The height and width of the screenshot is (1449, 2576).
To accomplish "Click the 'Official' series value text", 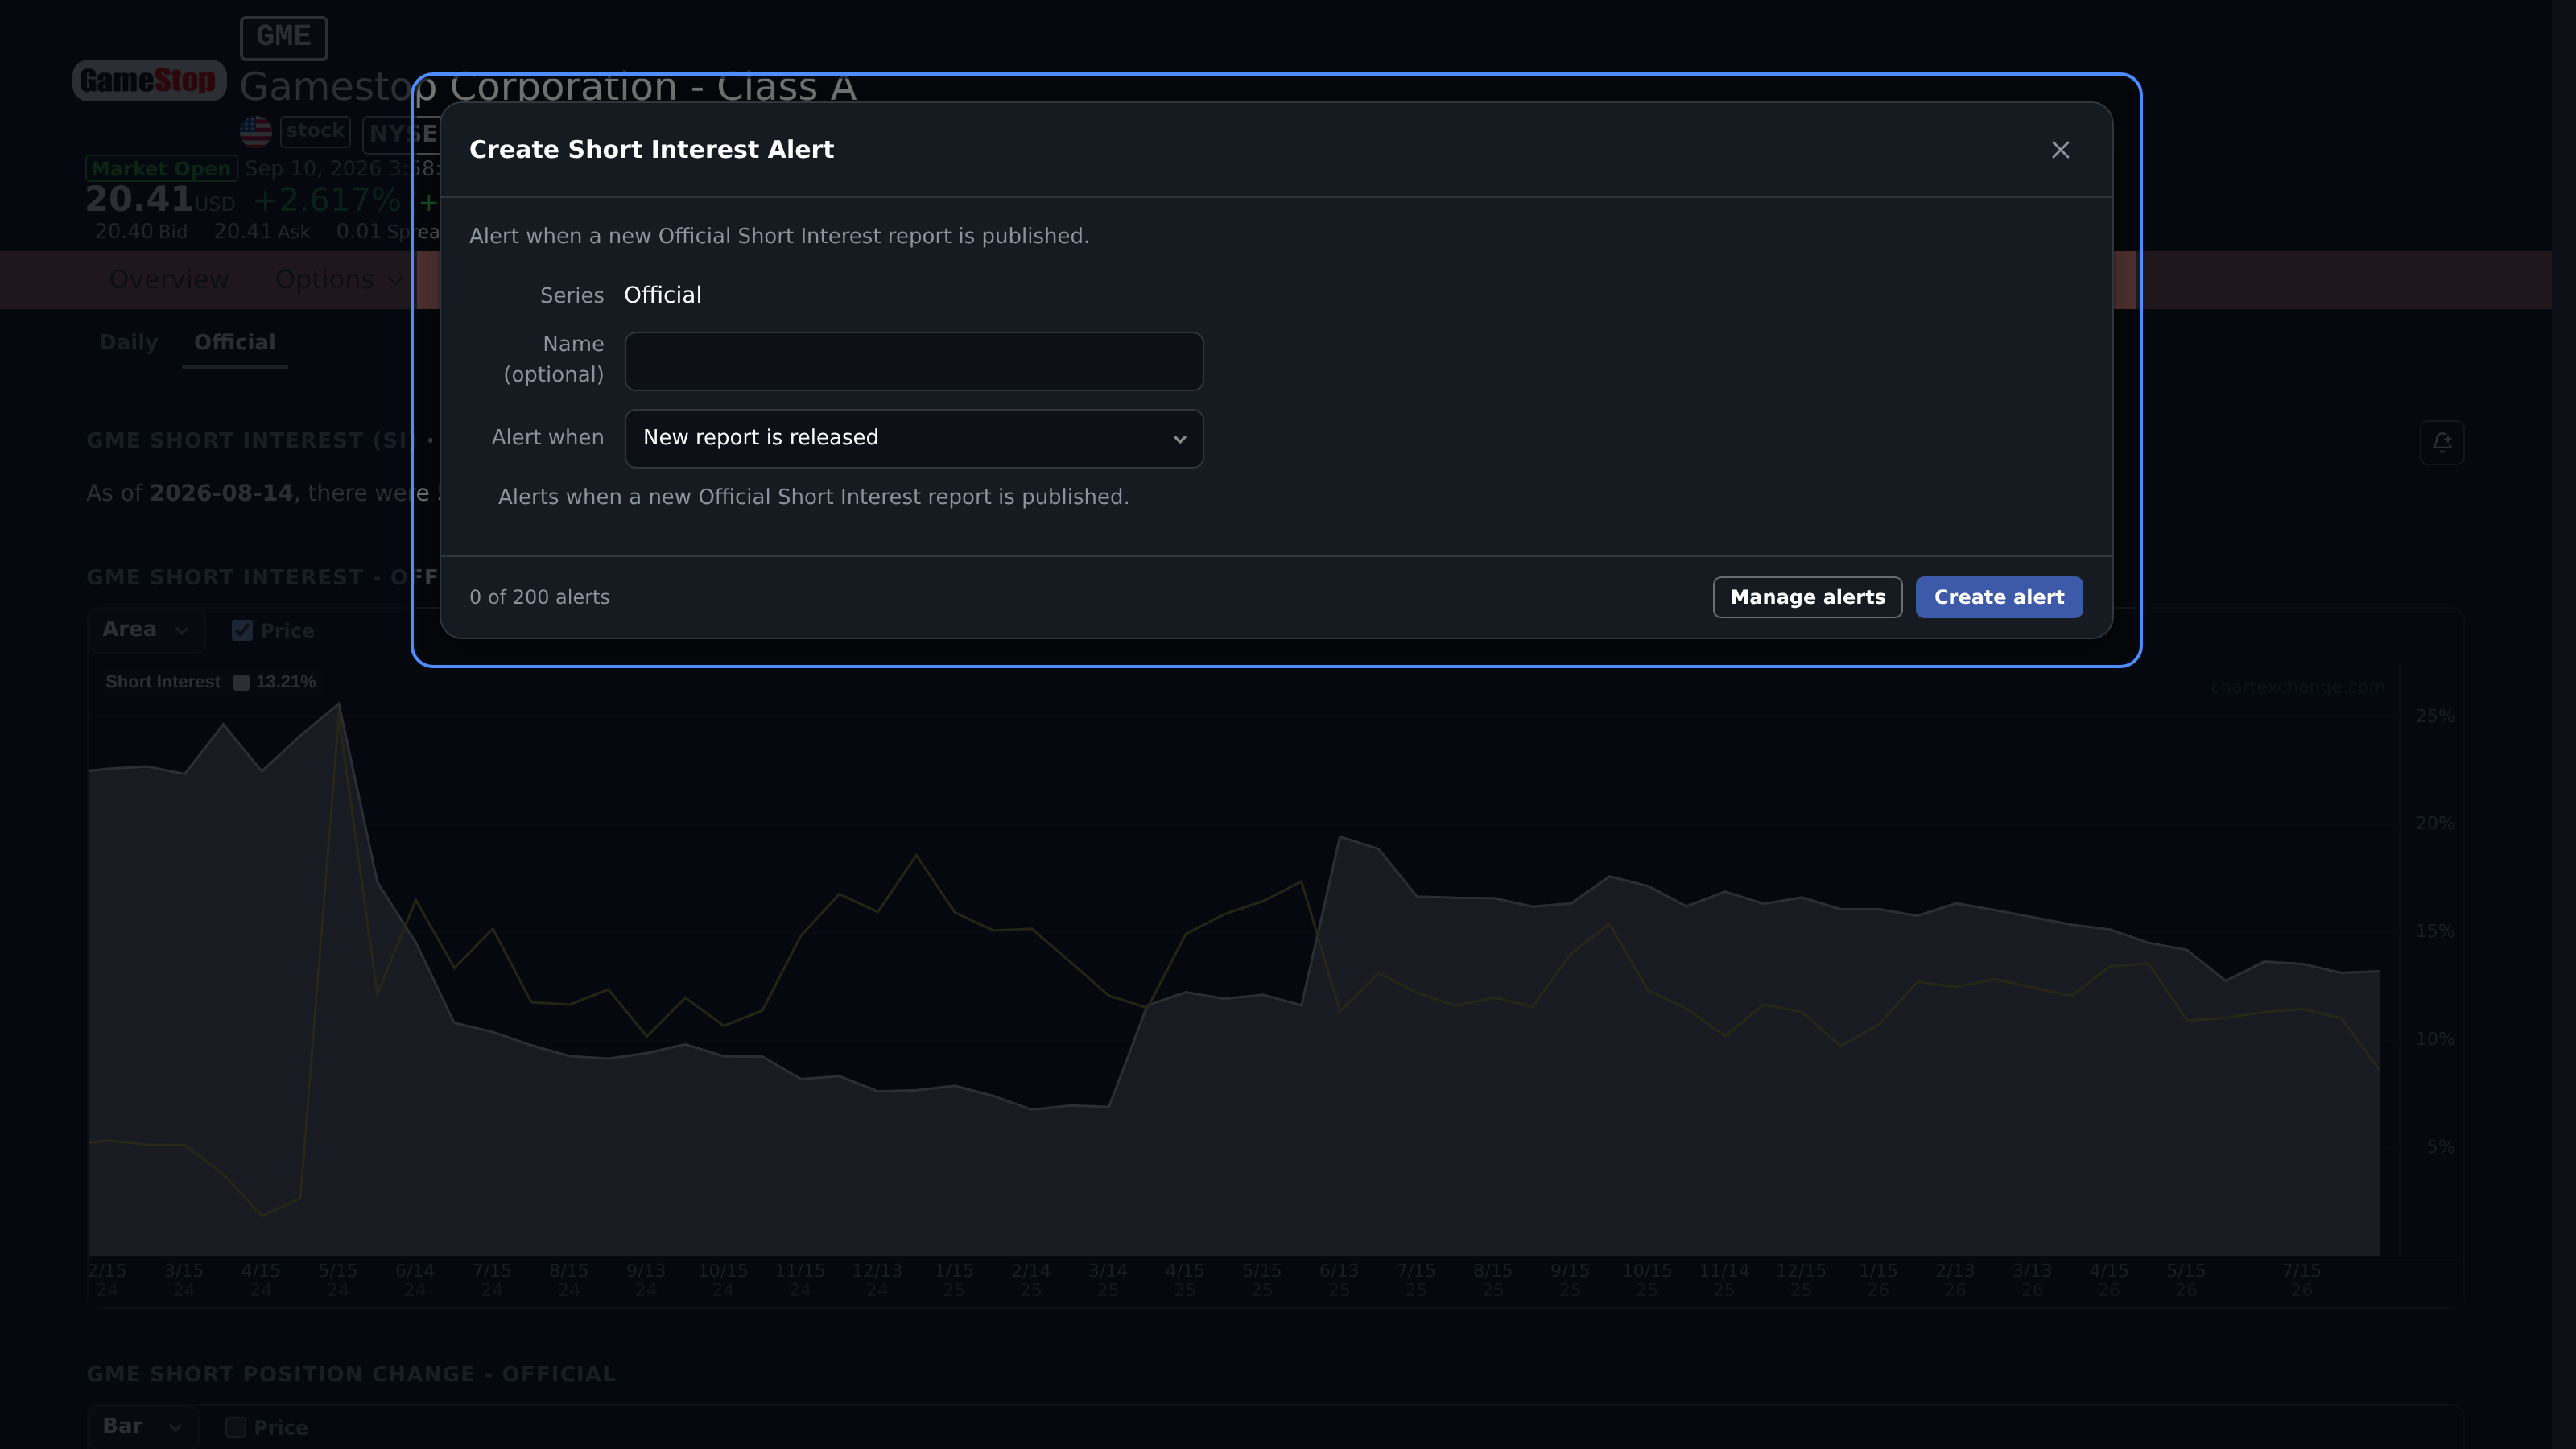I will coord(663,295).
